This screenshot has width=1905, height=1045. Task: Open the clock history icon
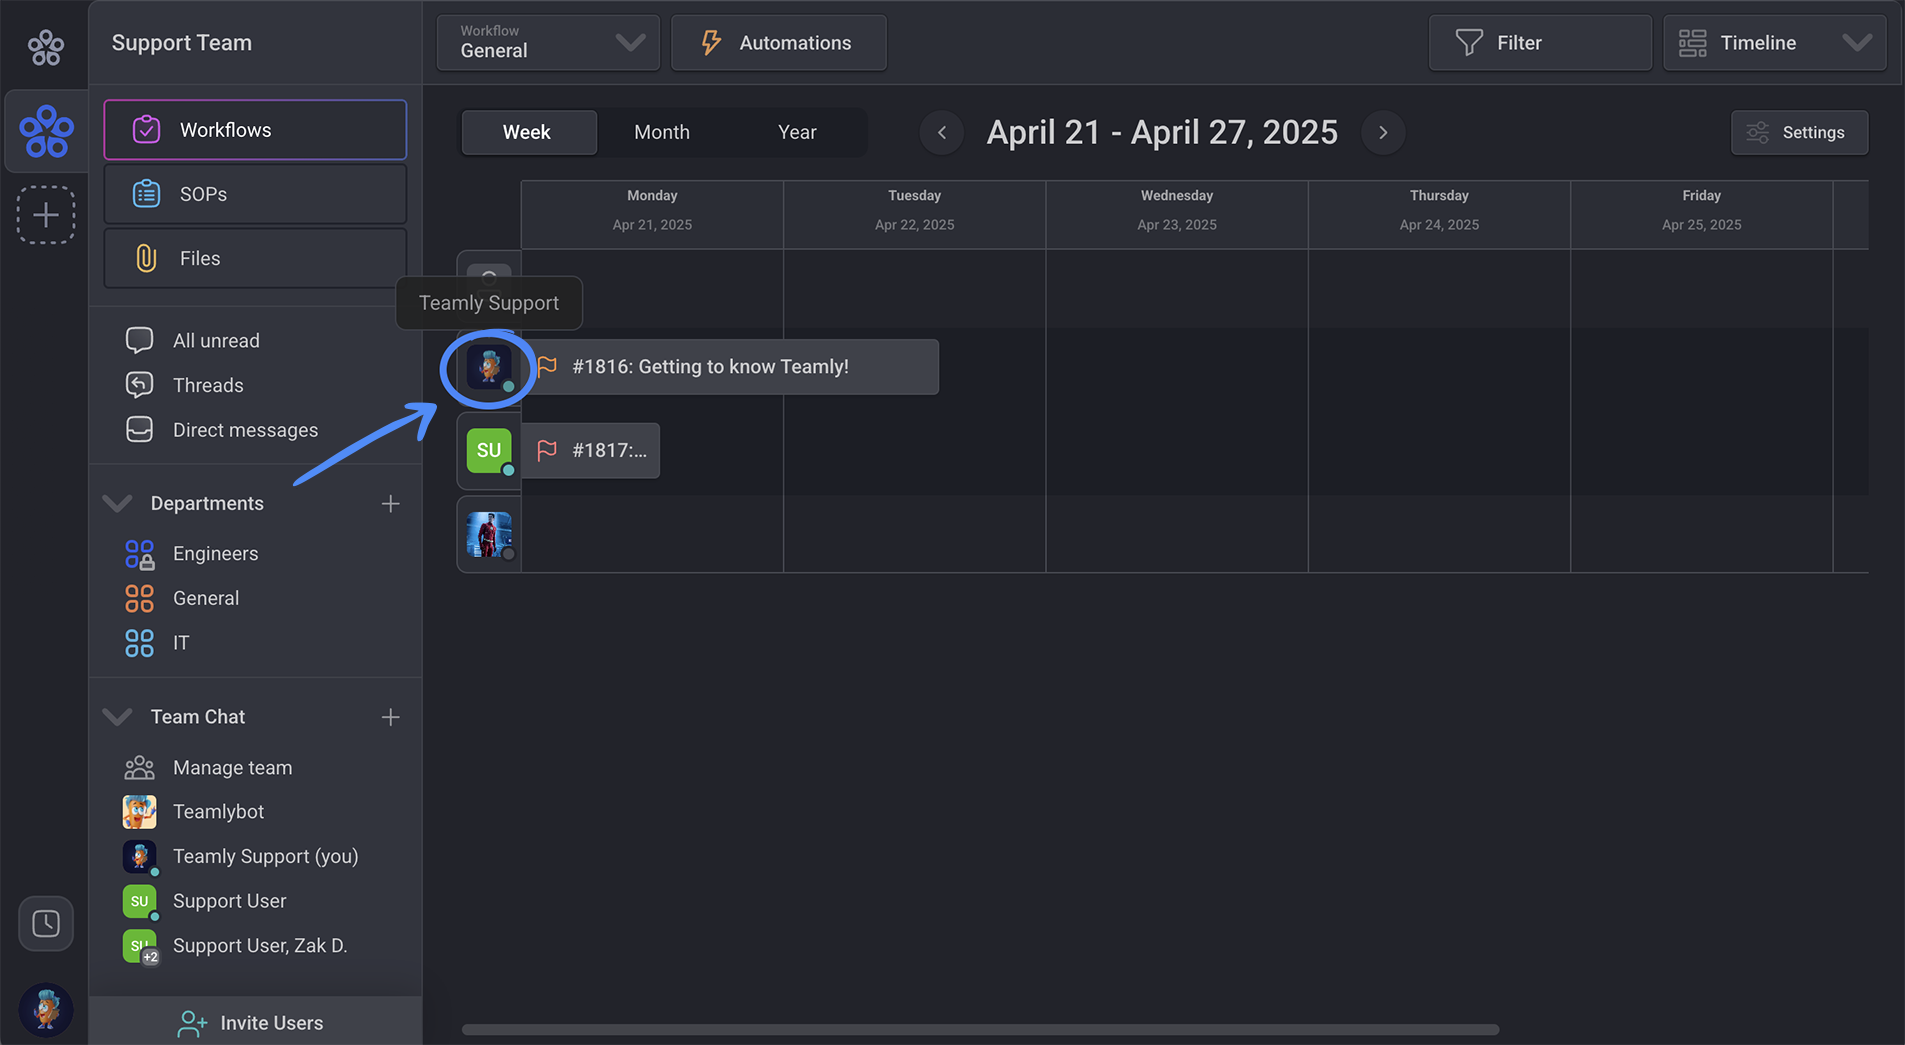pos(46,923)
